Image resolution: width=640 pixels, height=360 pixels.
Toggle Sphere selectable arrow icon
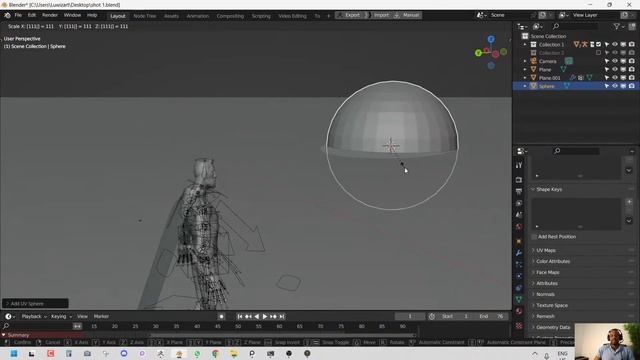coord(607,86)
